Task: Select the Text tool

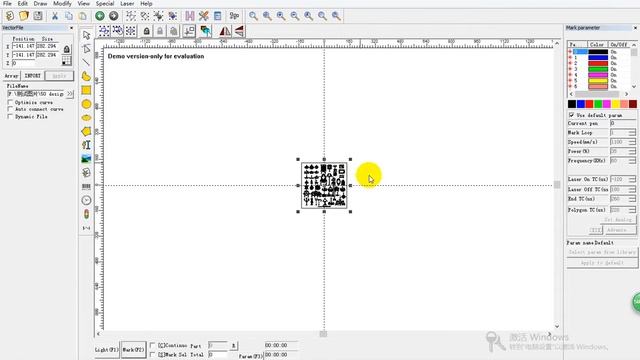Action: [x=86, y=145]
